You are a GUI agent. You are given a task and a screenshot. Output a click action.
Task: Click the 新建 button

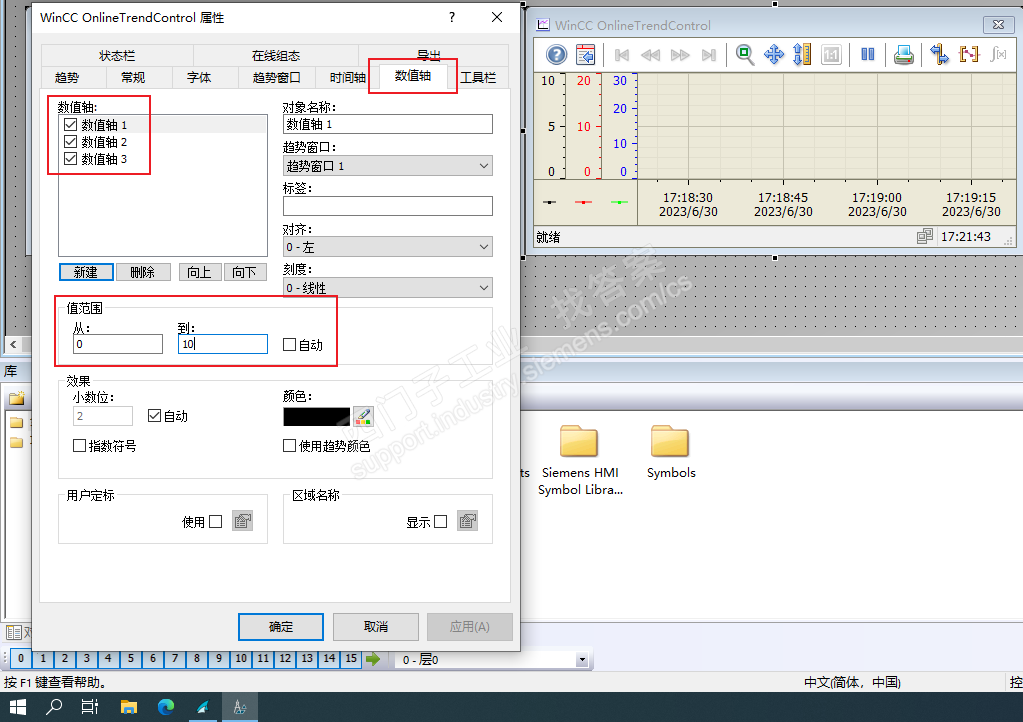pos(86,272)
